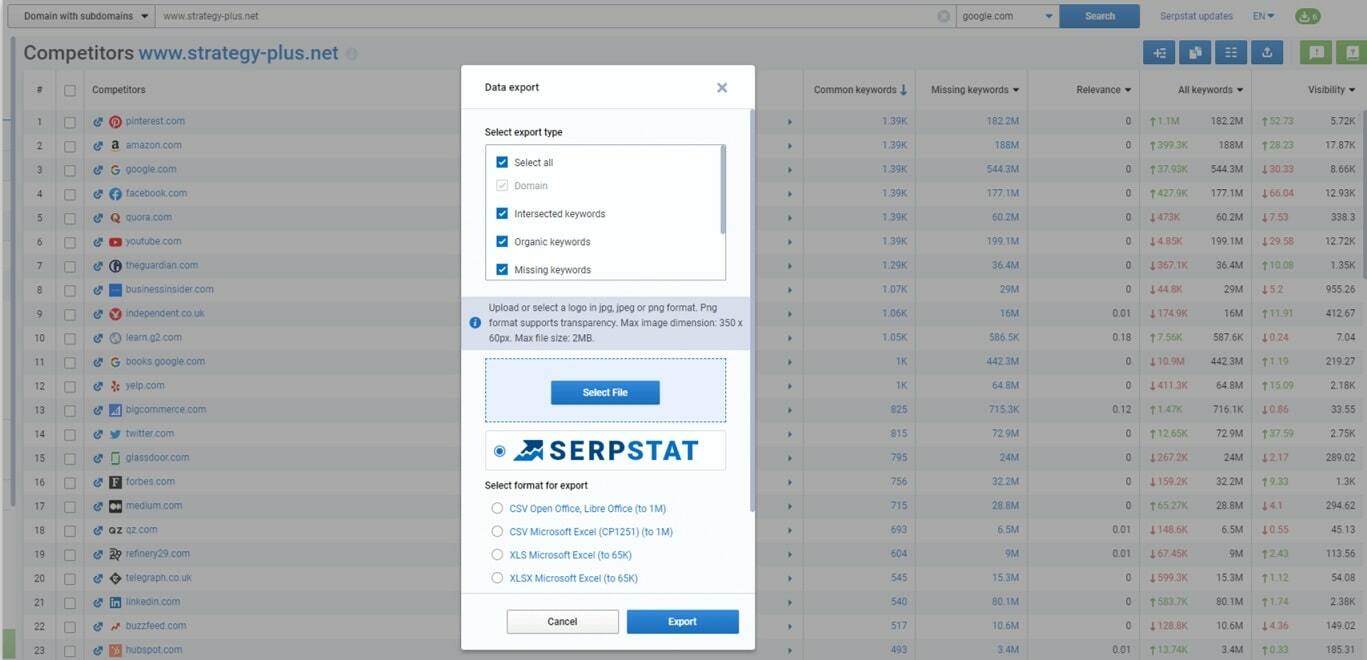Open the green feedback chat icon
Screen dimensions: 1367x660
[1315, 52]
